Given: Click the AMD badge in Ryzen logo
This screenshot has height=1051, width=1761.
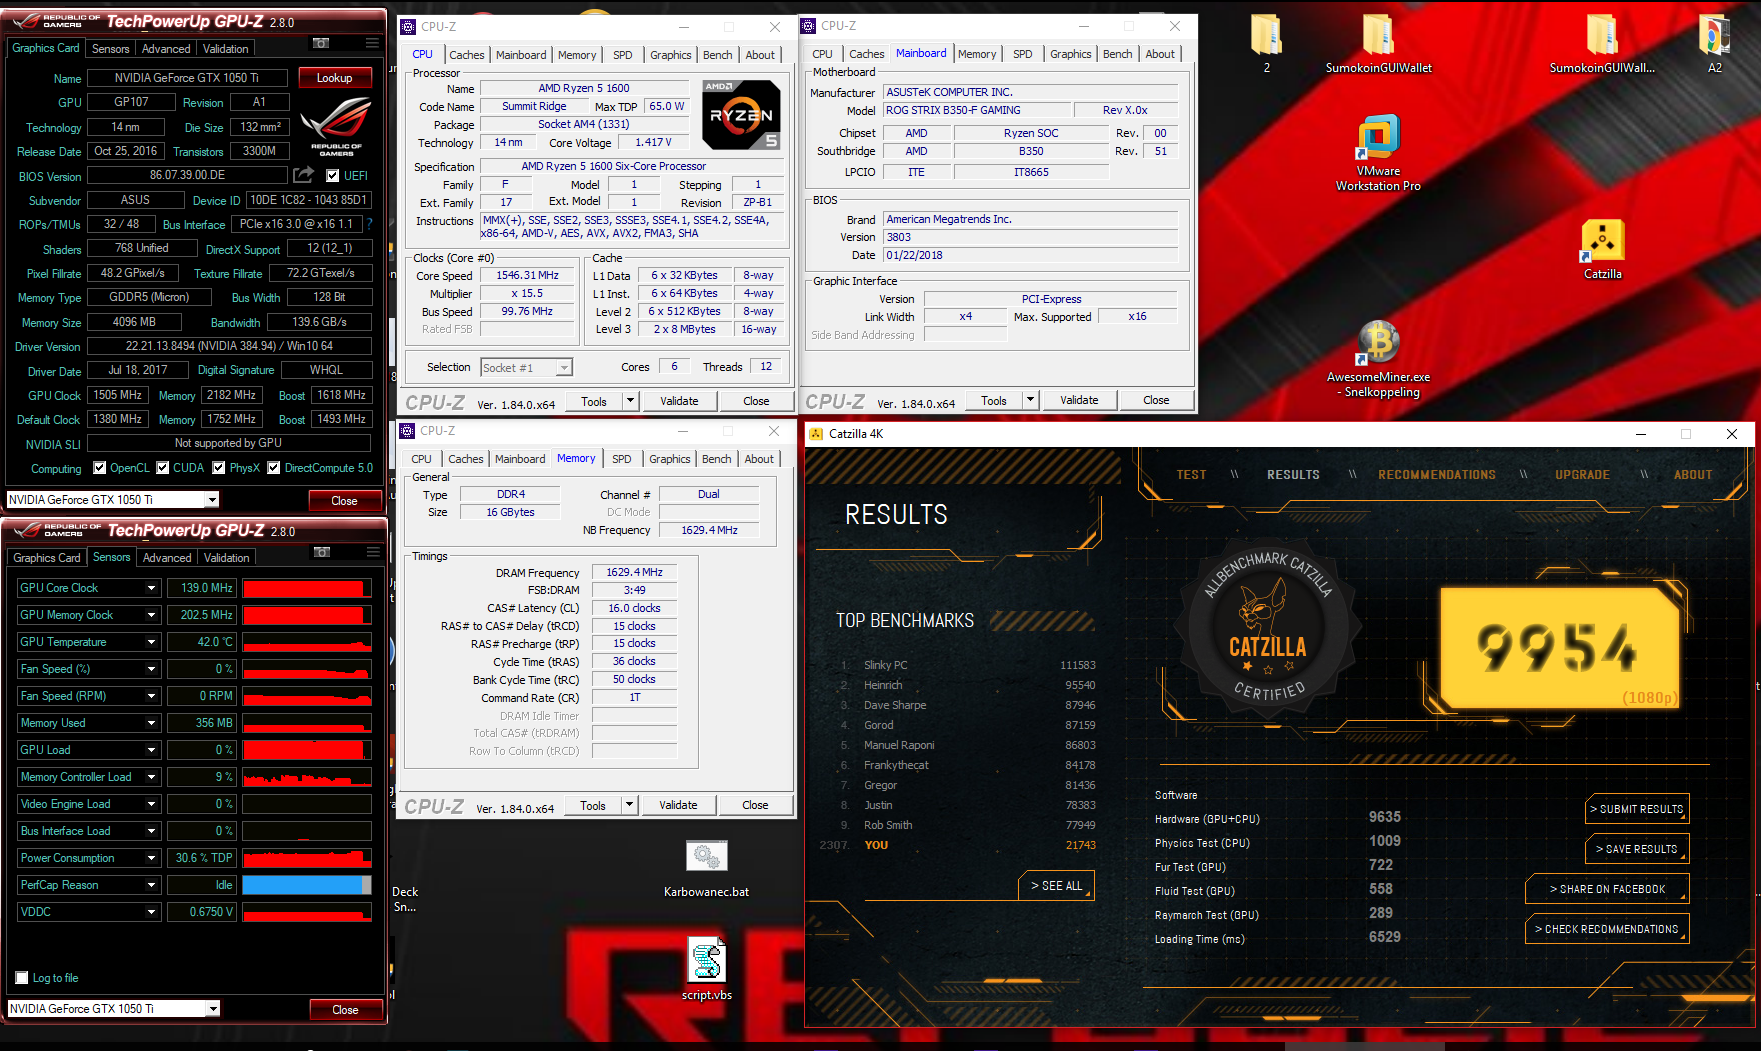Looking at the screenshot, I should (718, 87).
